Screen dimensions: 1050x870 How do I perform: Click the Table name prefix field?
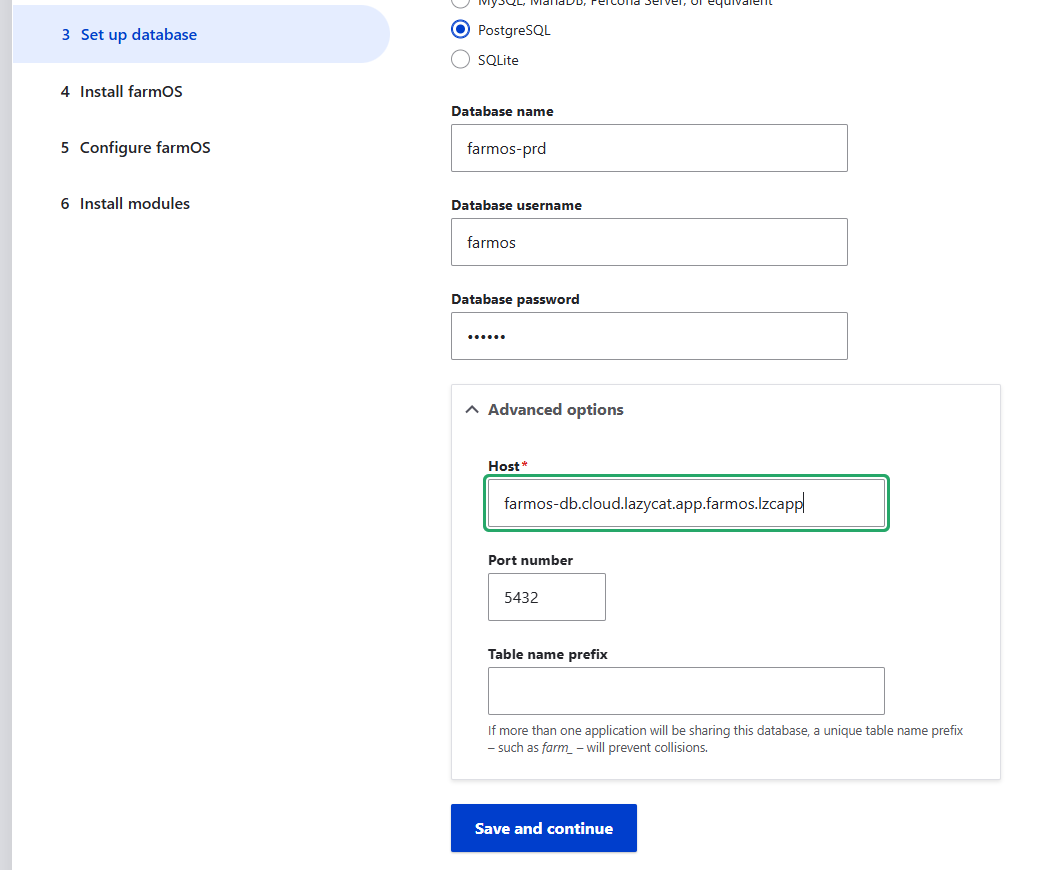pos(686,691)
